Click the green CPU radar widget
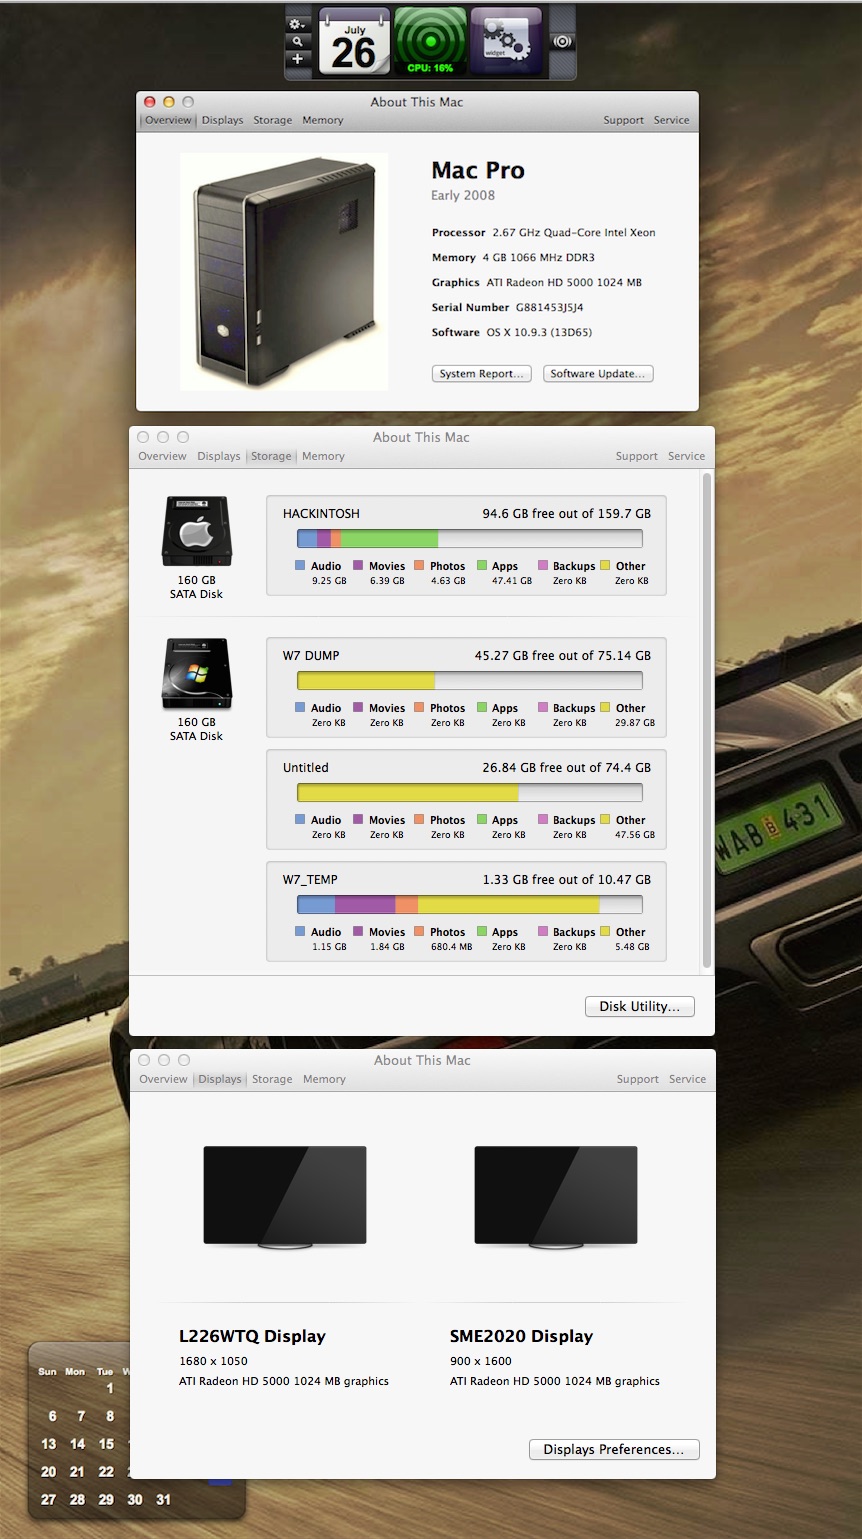 click(x=430, y=41)
